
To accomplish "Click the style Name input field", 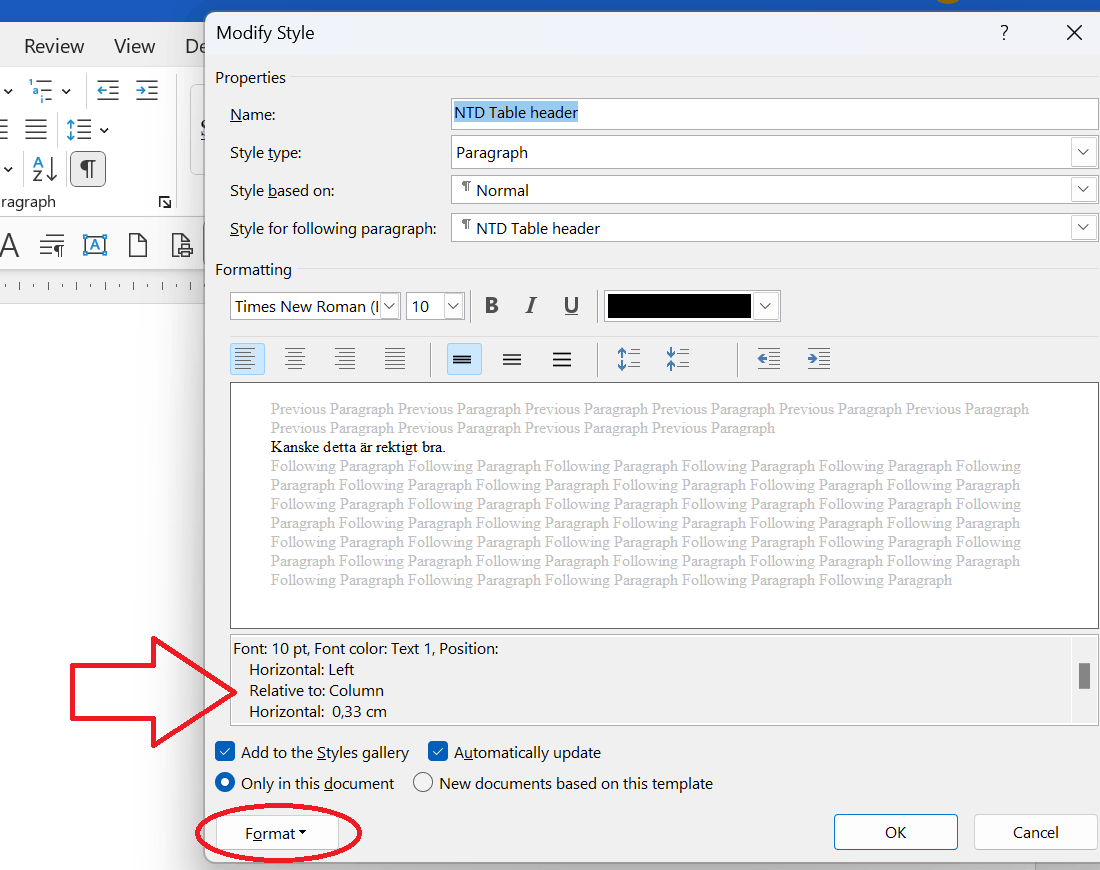I will tap(774, 114).
